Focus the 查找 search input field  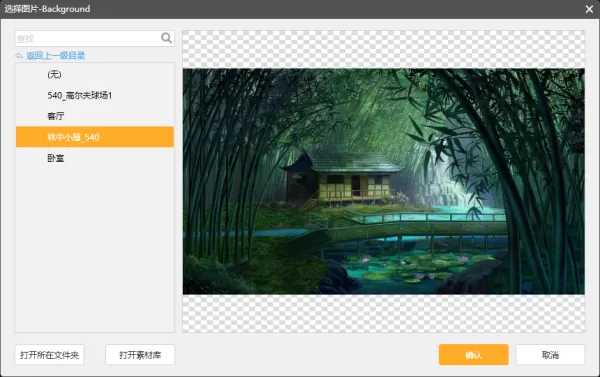coord(95,39)
